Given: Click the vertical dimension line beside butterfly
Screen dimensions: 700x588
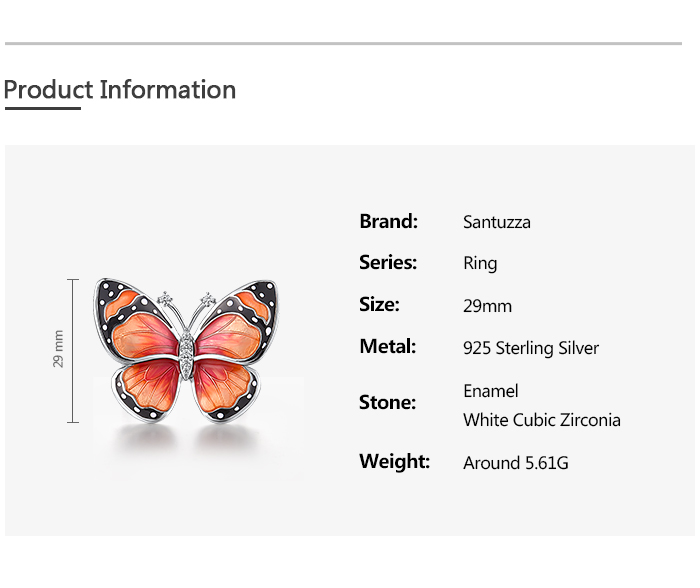Looking at the screenshot, I should pos(73,350).
